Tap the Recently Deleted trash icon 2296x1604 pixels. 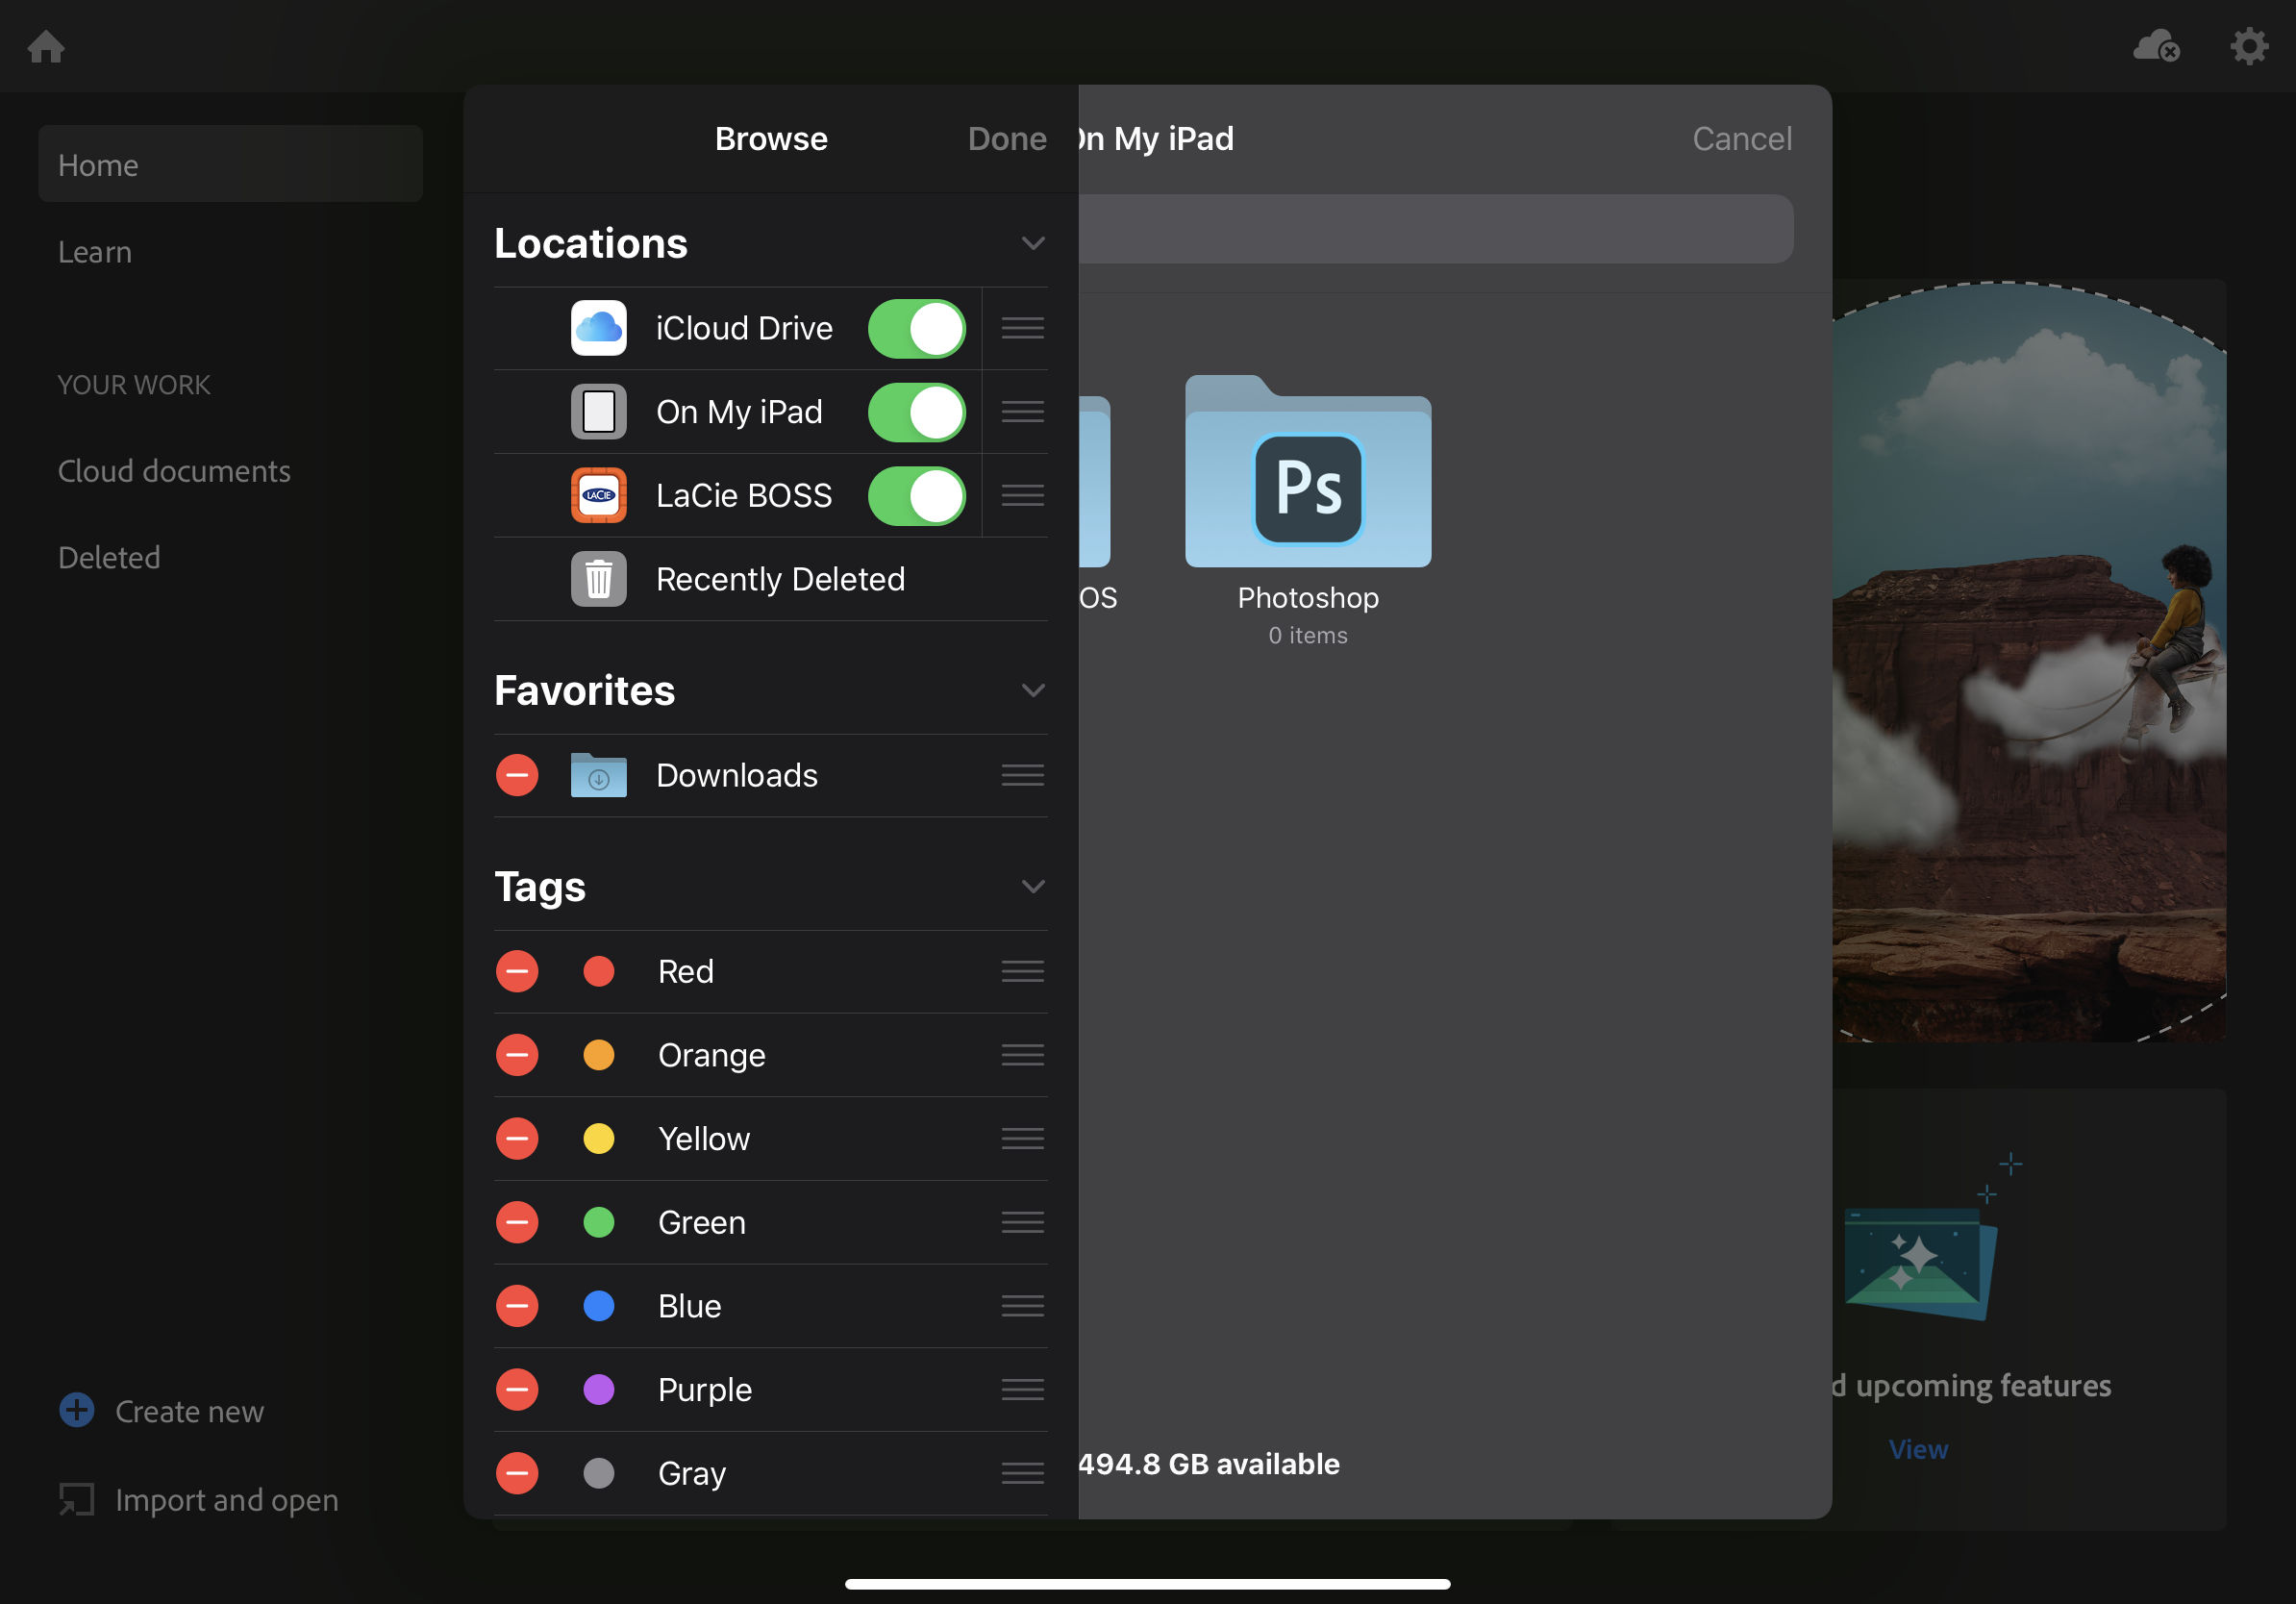(598, 579)
